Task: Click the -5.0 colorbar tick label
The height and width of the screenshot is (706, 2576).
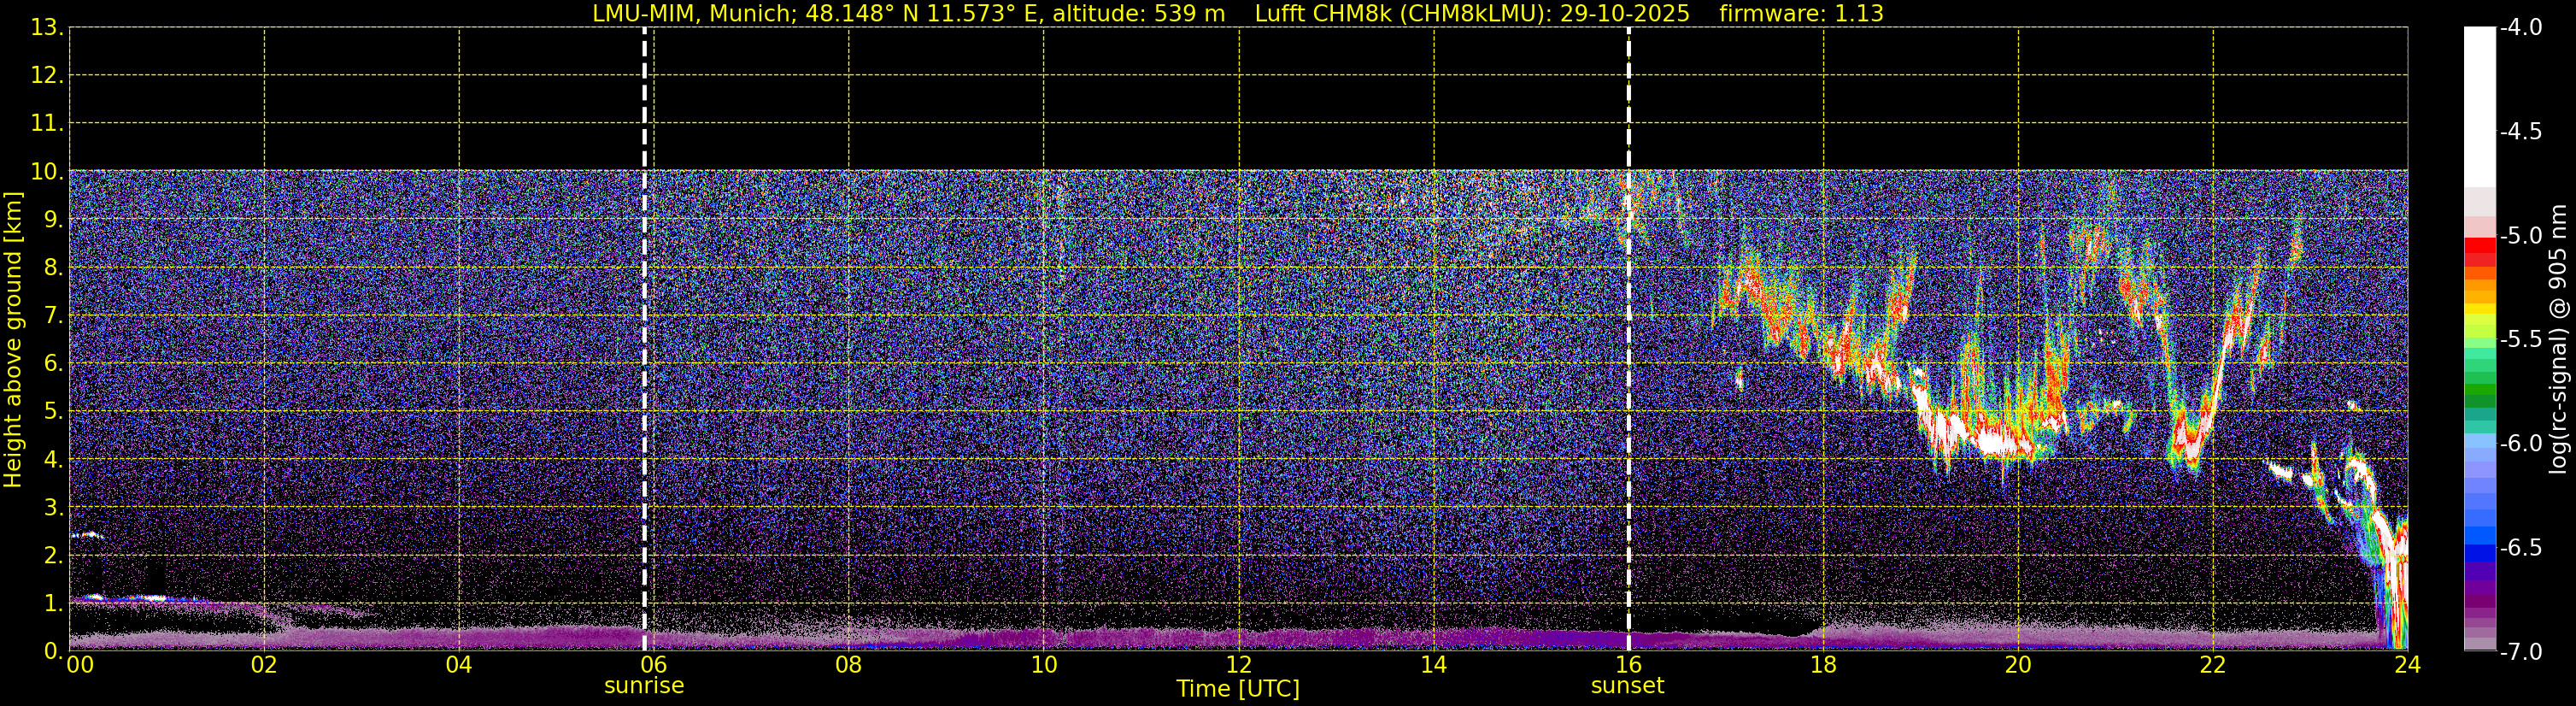Action: [x=2522, y=236]
